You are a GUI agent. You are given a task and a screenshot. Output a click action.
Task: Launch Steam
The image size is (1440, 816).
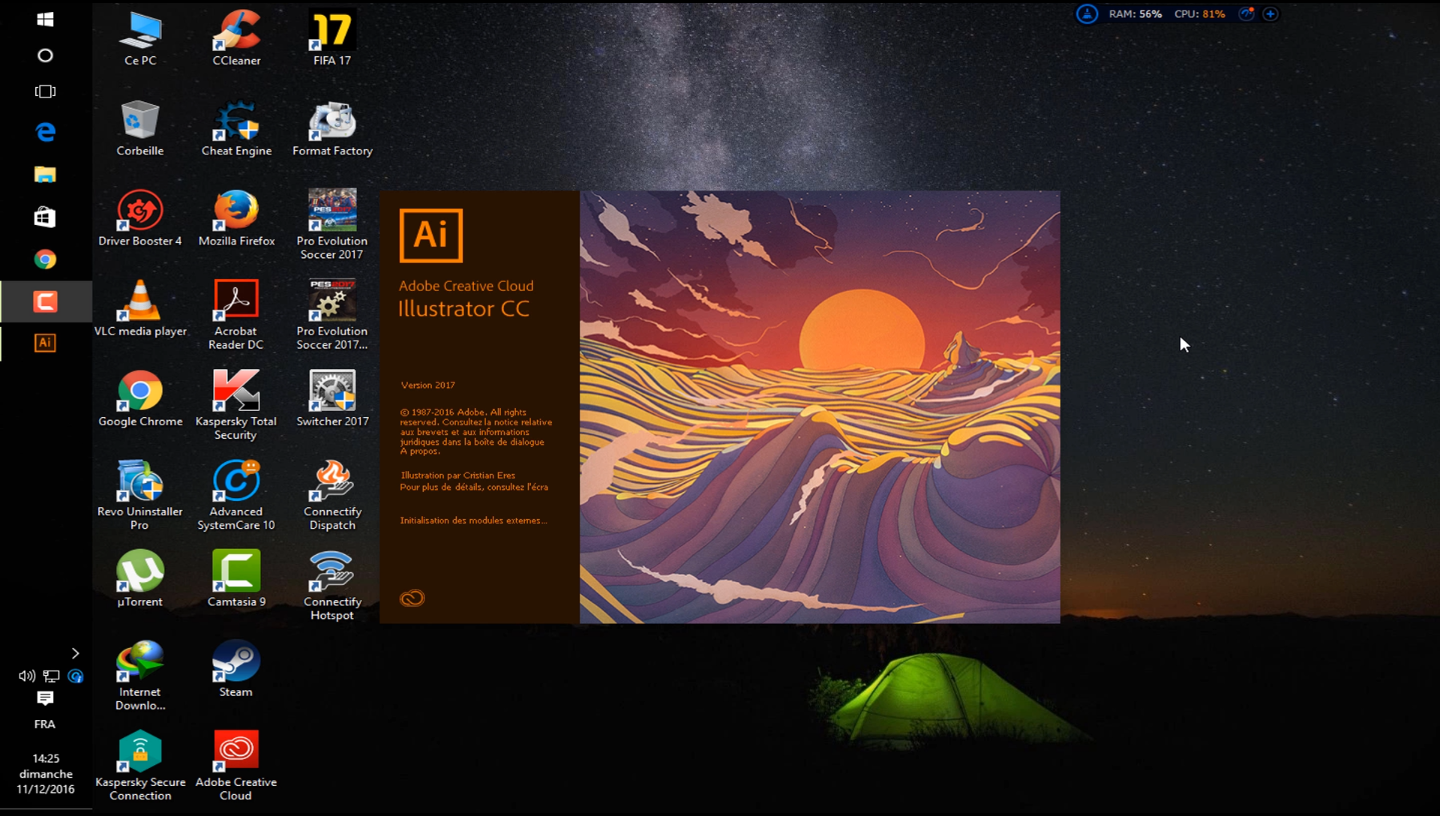click(236, 660)
